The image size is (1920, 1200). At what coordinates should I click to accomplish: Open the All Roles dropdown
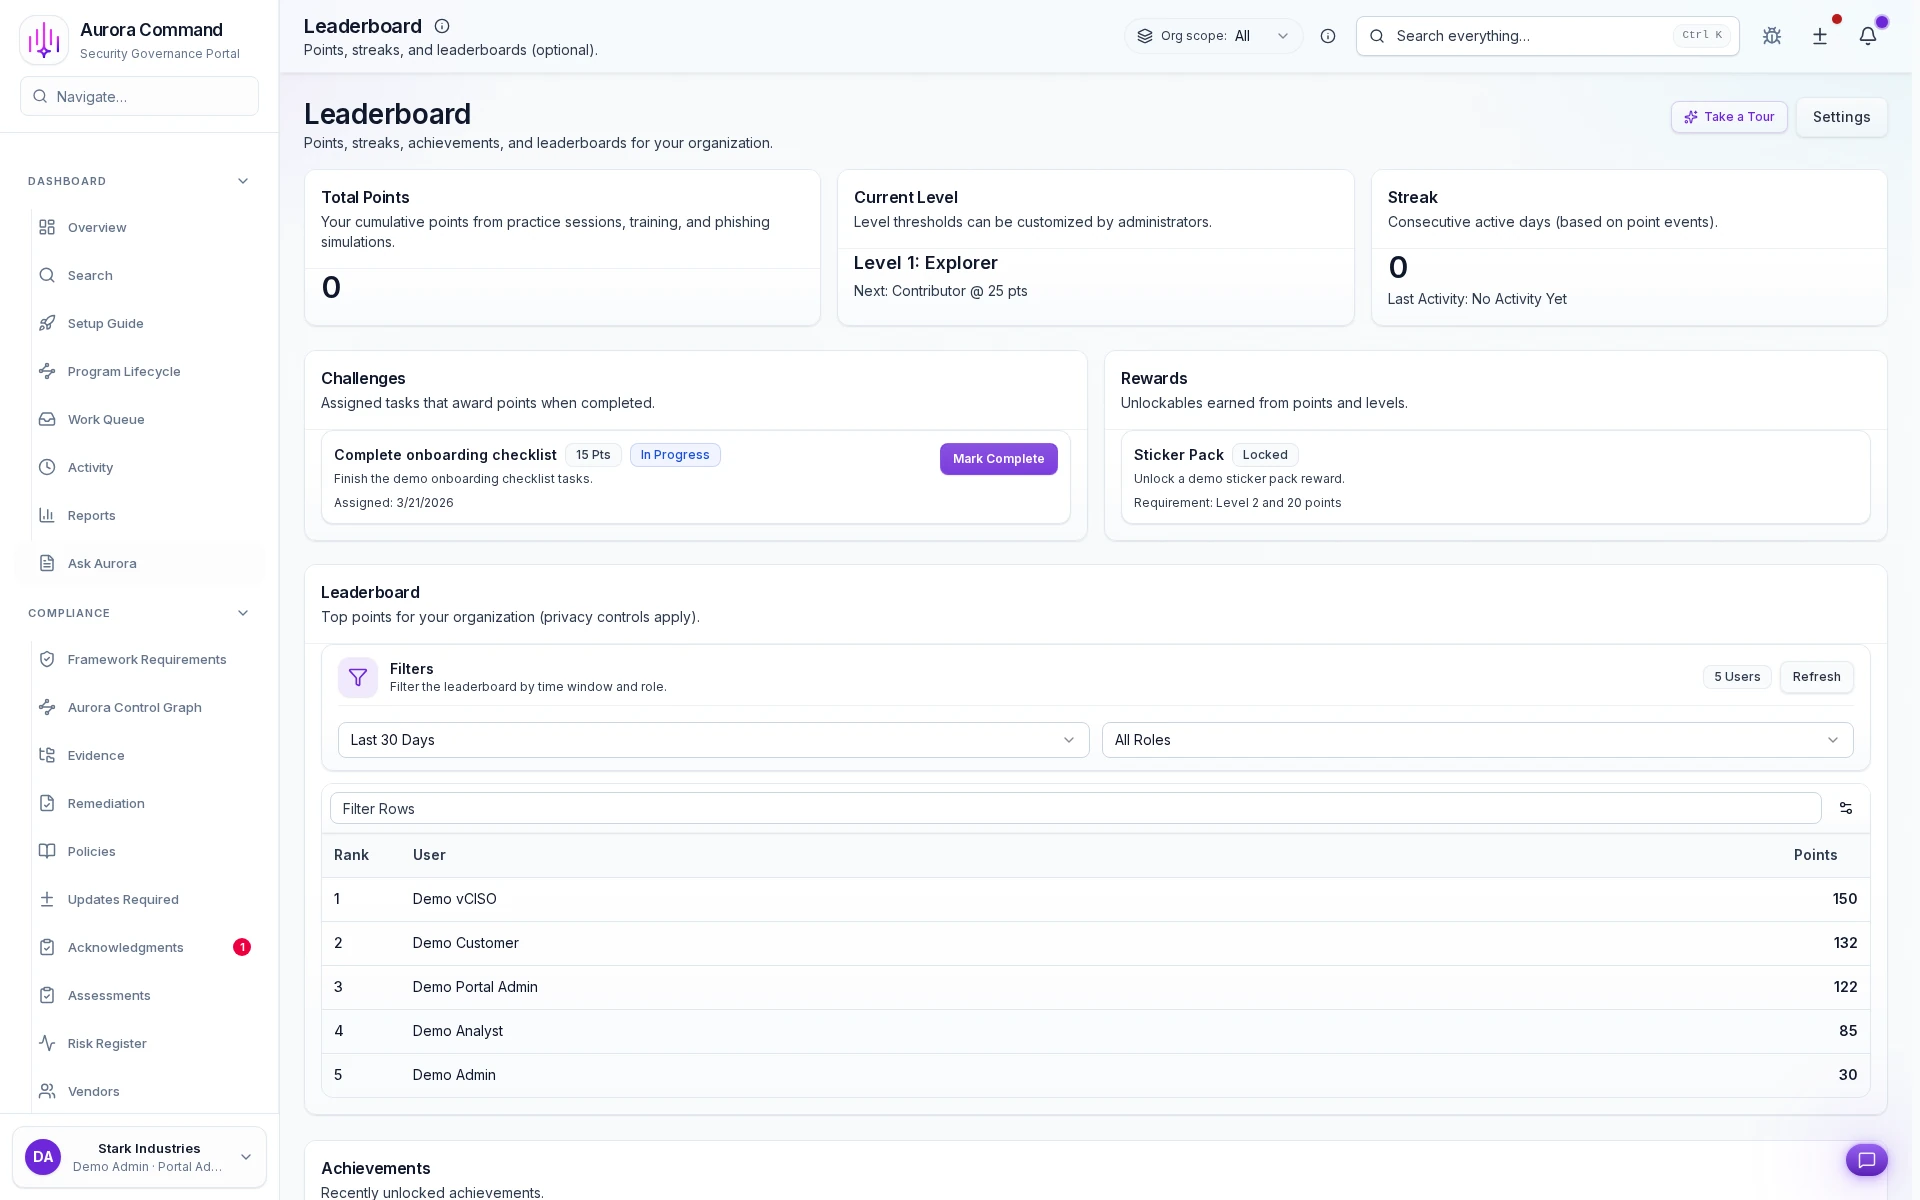[1476, 740]
